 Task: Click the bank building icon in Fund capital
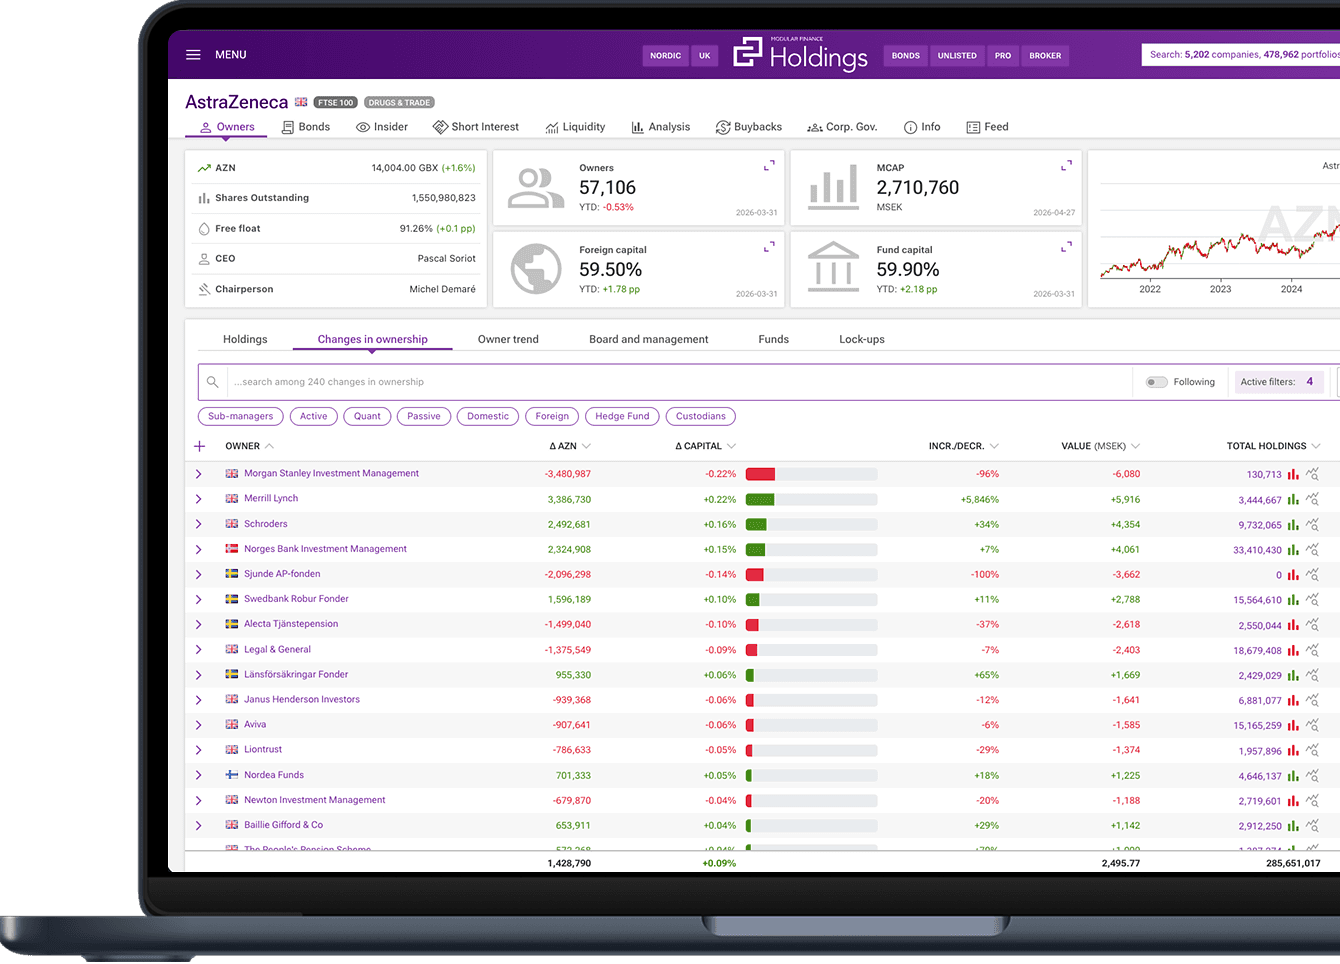pyautogui.click(x=833, y=267)
